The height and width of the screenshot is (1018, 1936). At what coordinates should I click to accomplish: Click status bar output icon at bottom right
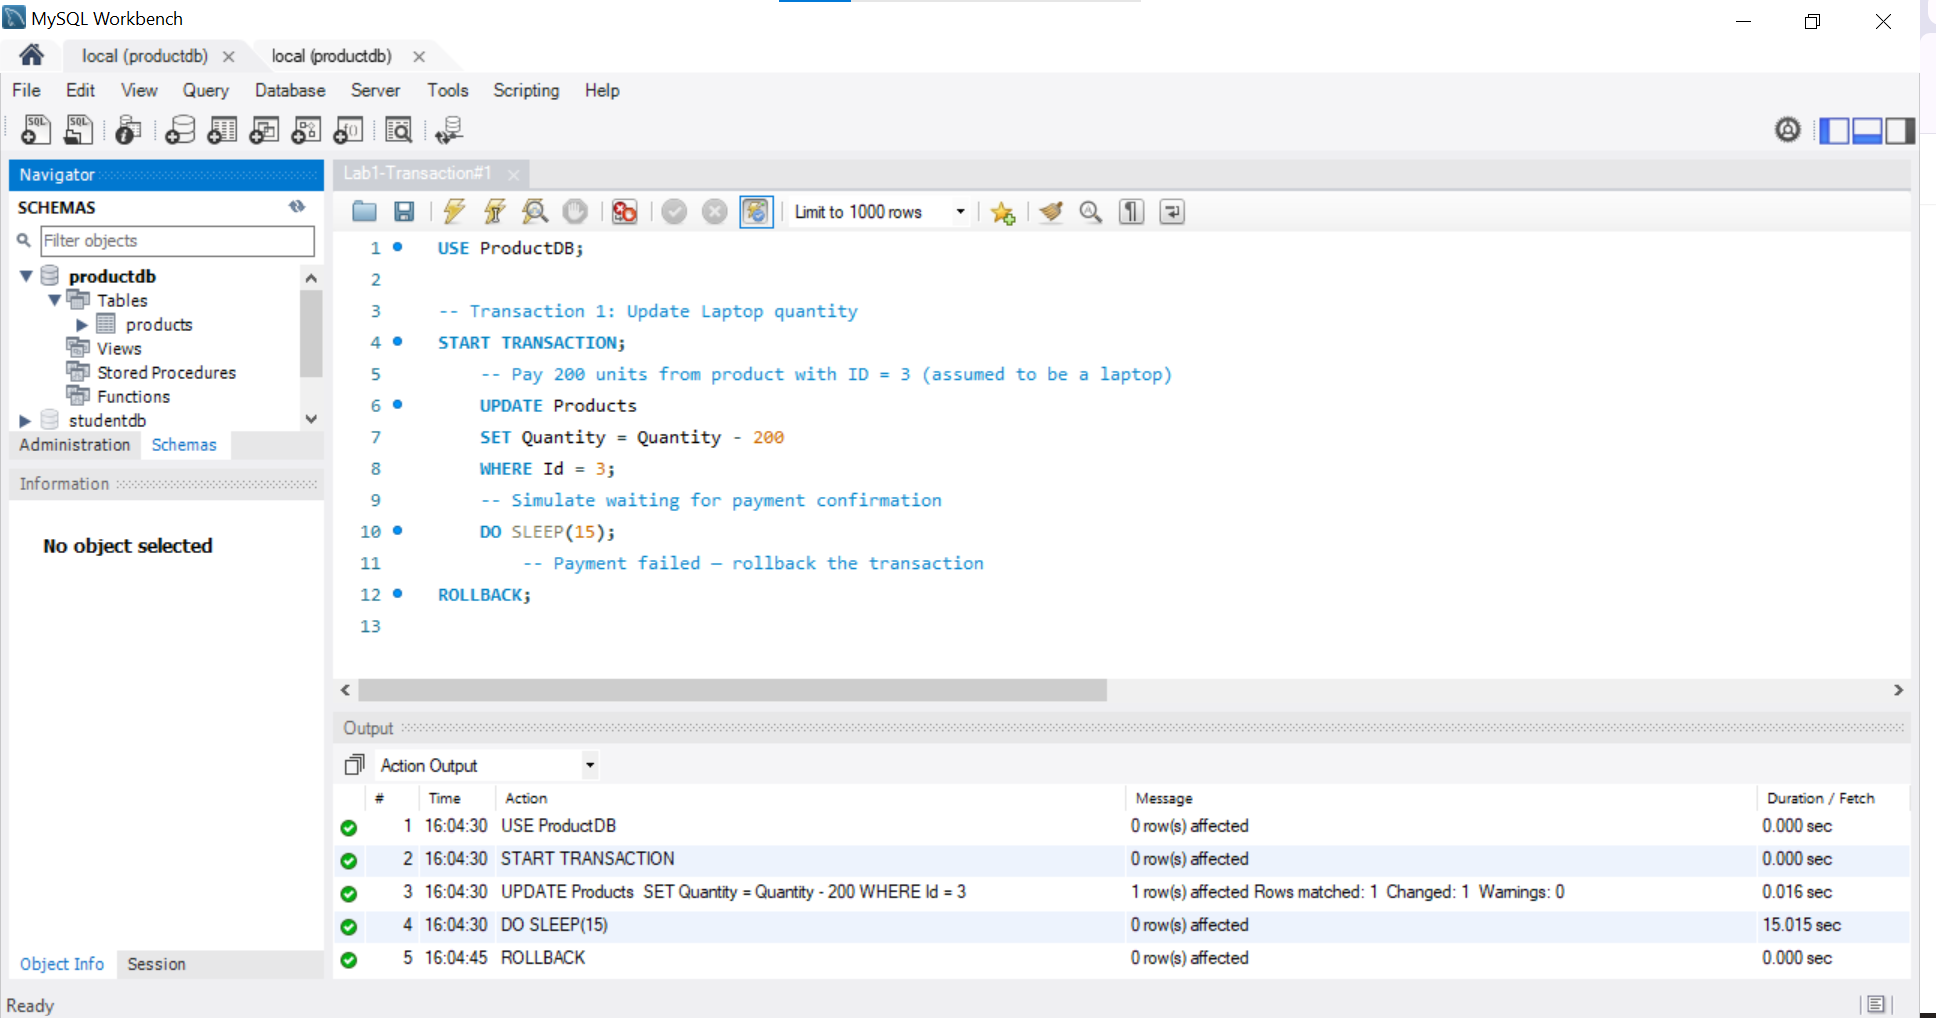click(x=1875, y=1004)
